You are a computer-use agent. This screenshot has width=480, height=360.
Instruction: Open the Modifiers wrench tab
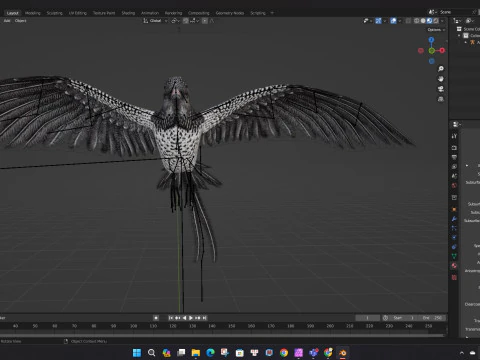[x=454, y=219]
